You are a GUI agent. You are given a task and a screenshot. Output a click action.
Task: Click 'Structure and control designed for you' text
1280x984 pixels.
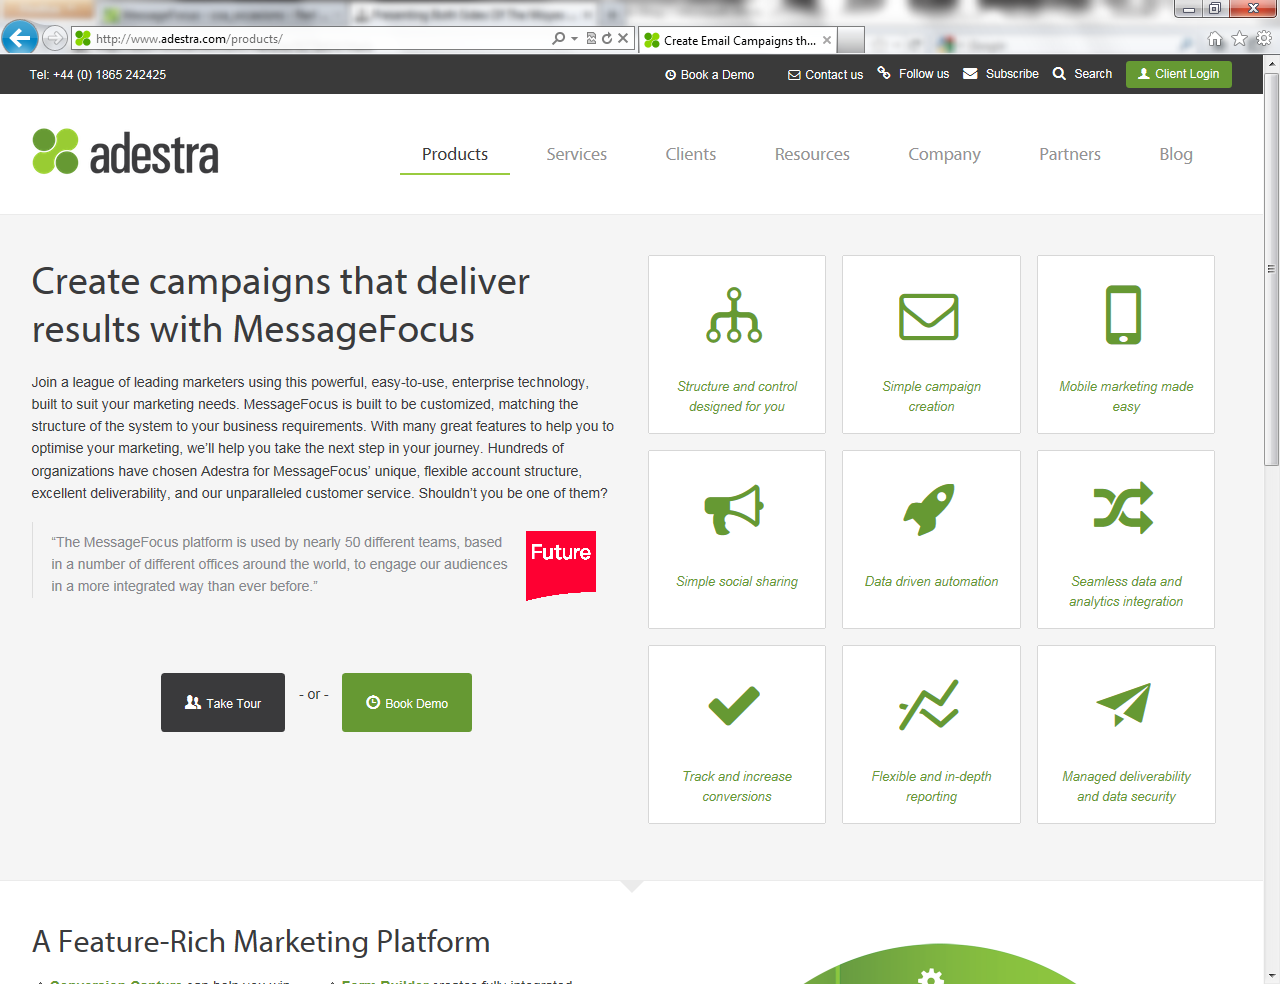click(x=737, y=396)
